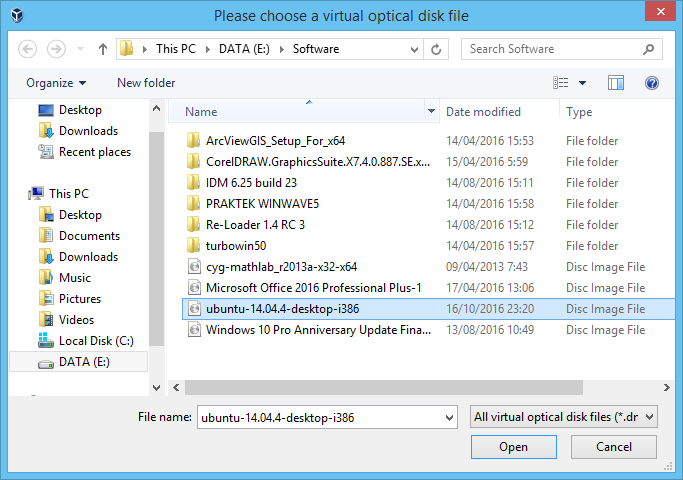Create a New folder
Screen dimensions: 683x480
pyautogui.click(x=146, y=83)
